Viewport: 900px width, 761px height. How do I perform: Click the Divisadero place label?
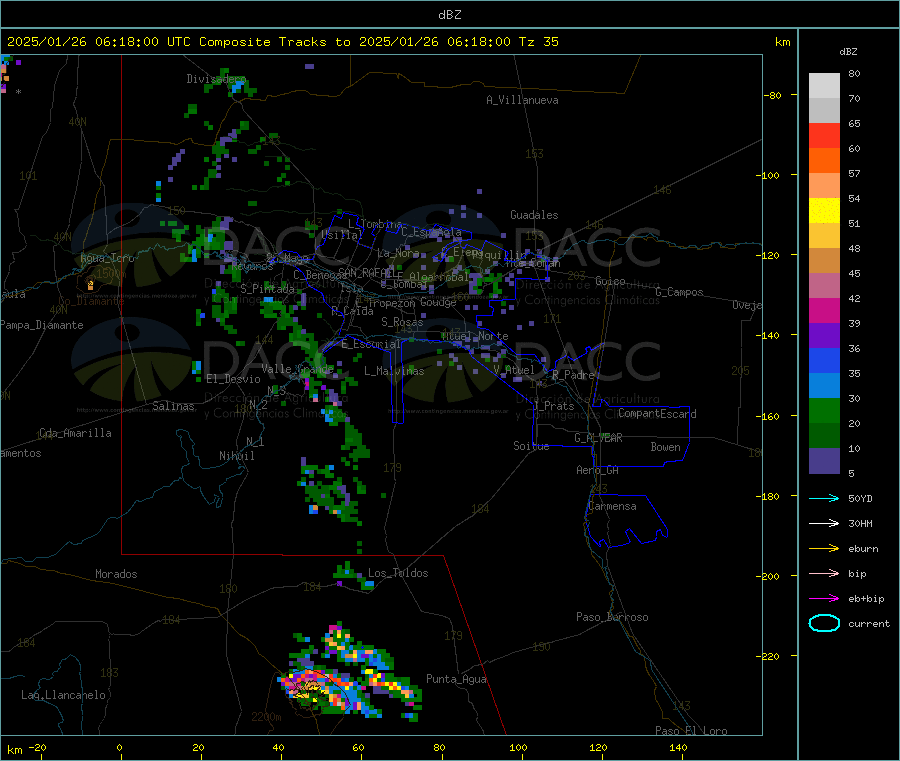pos(216,79)
